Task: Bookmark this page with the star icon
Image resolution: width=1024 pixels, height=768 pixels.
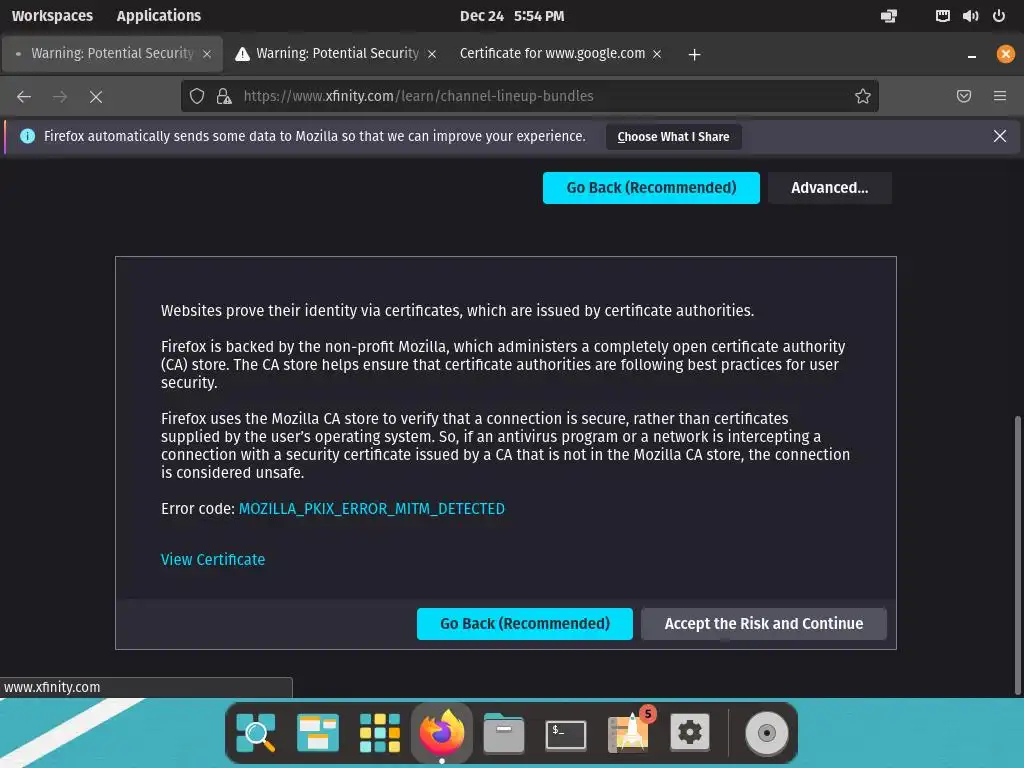Action: [x=863, y=97]
